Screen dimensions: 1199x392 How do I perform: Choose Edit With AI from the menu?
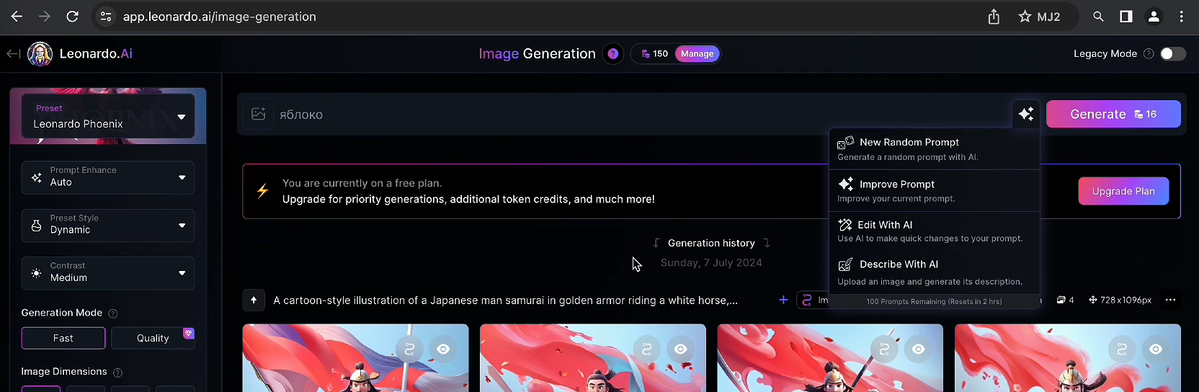click(934, 232)
